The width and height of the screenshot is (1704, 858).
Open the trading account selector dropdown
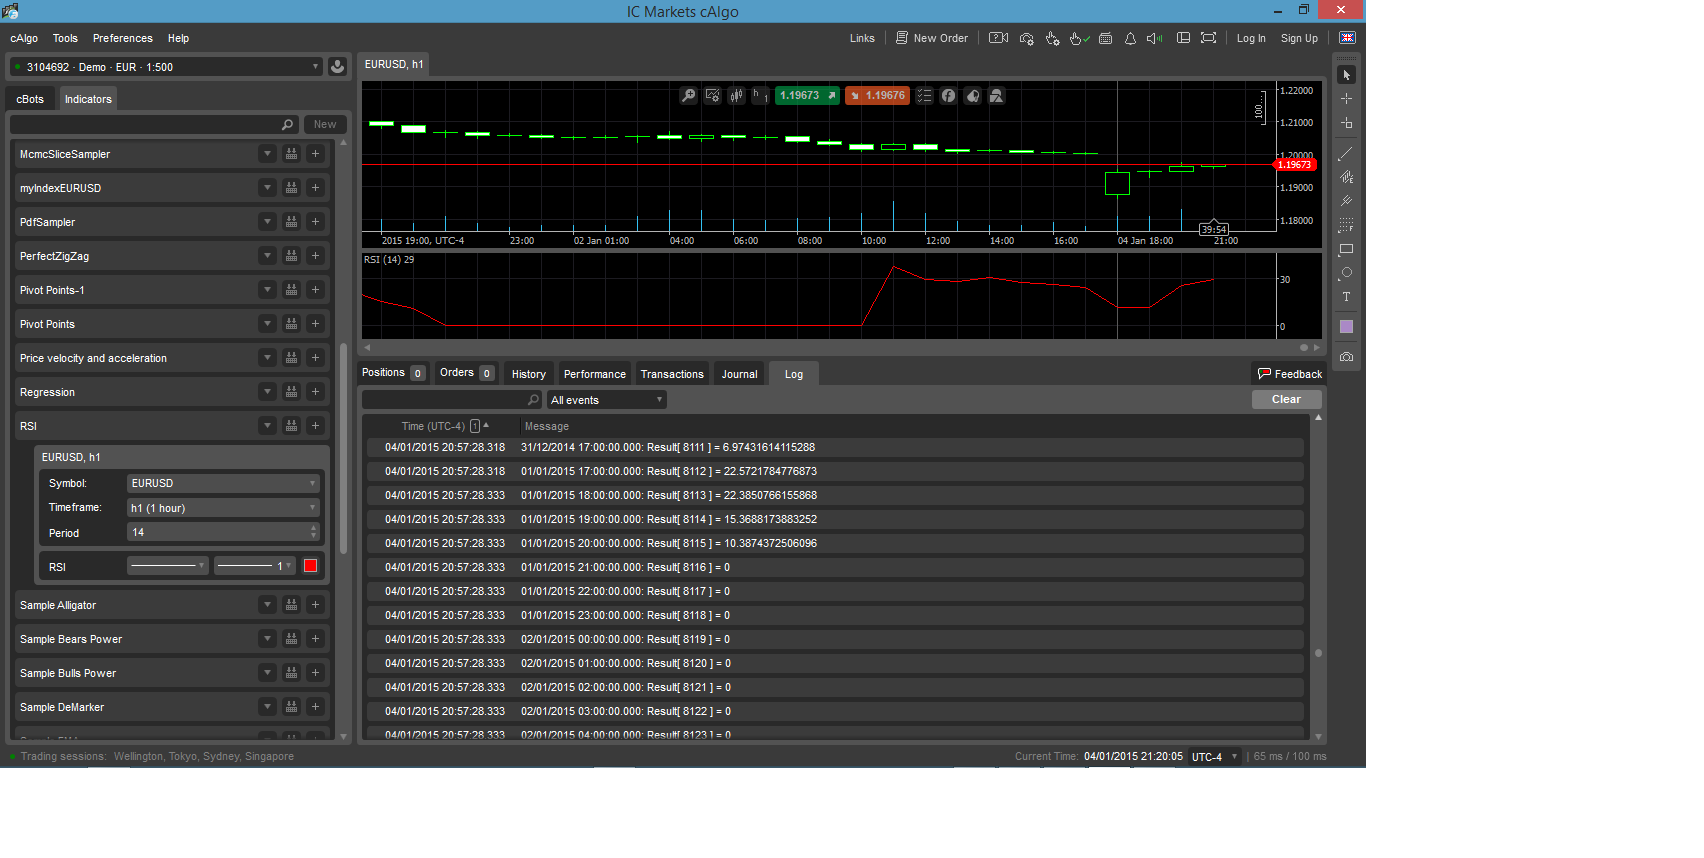[x=166, y=67]
